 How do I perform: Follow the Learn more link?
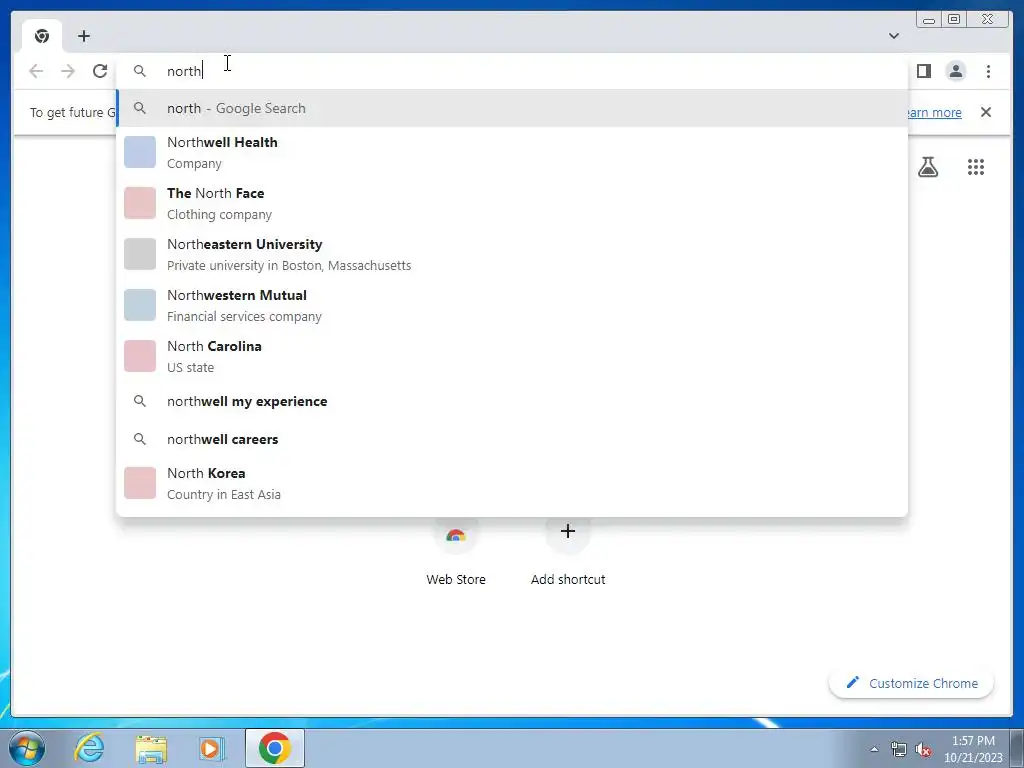(x=934, y=112)
